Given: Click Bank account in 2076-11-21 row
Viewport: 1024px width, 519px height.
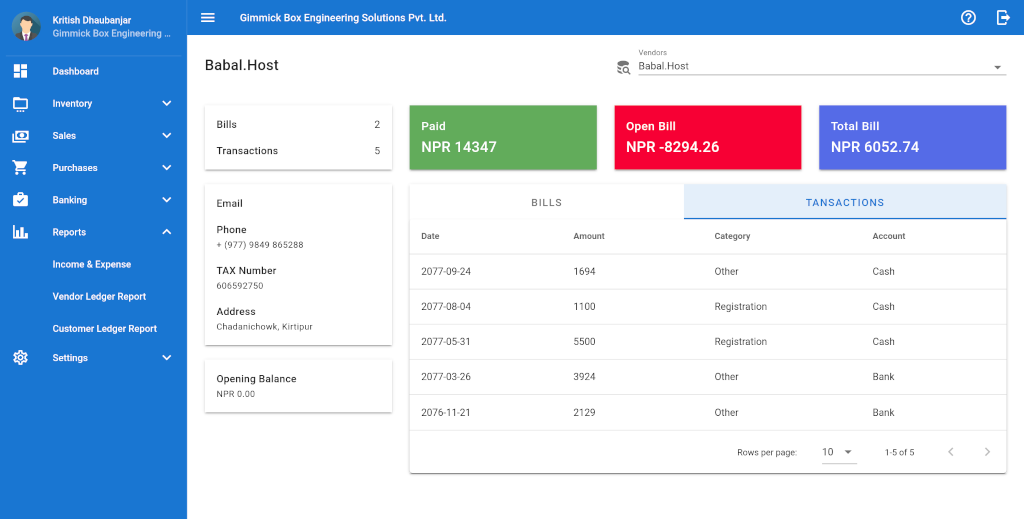Looking at the screenshot, I should coord(884,413).
